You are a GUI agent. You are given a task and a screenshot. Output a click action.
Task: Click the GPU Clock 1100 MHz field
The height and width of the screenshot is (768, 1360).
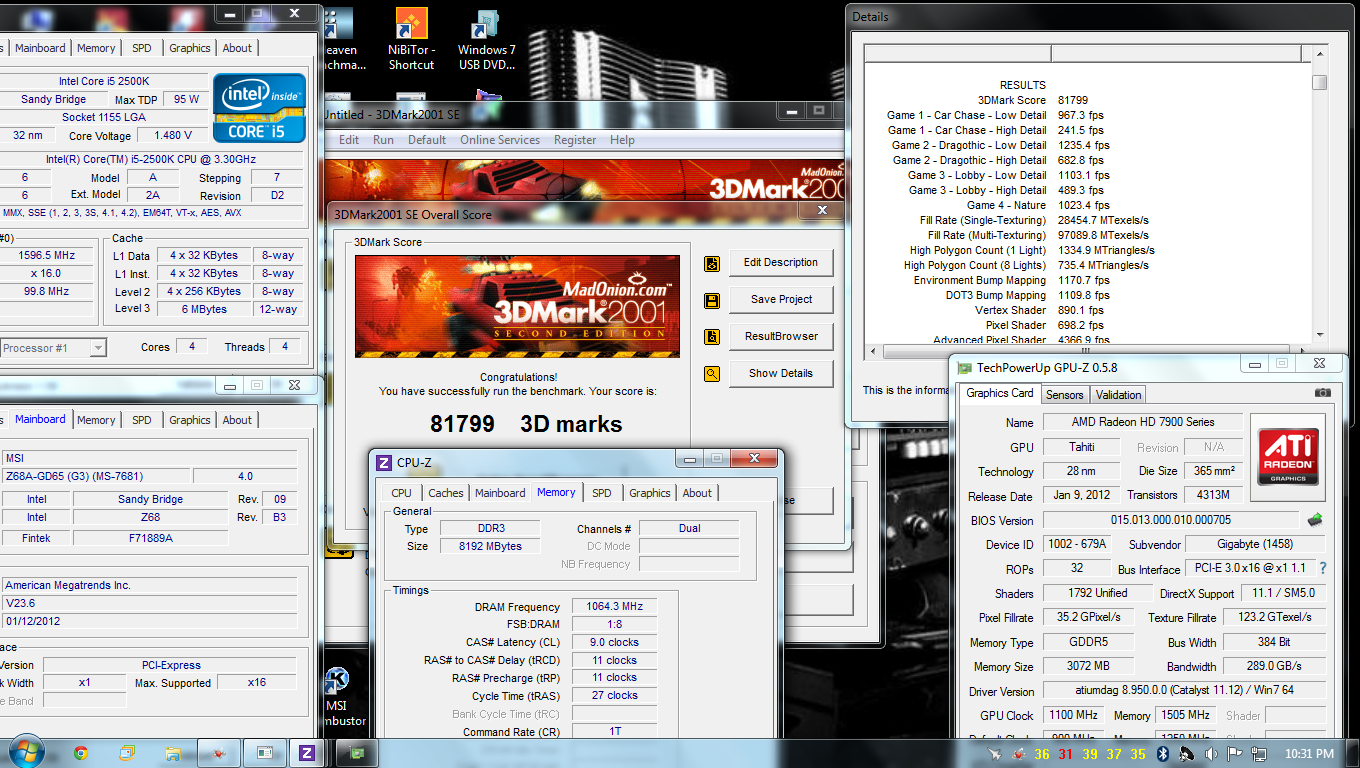point(1075,715)
